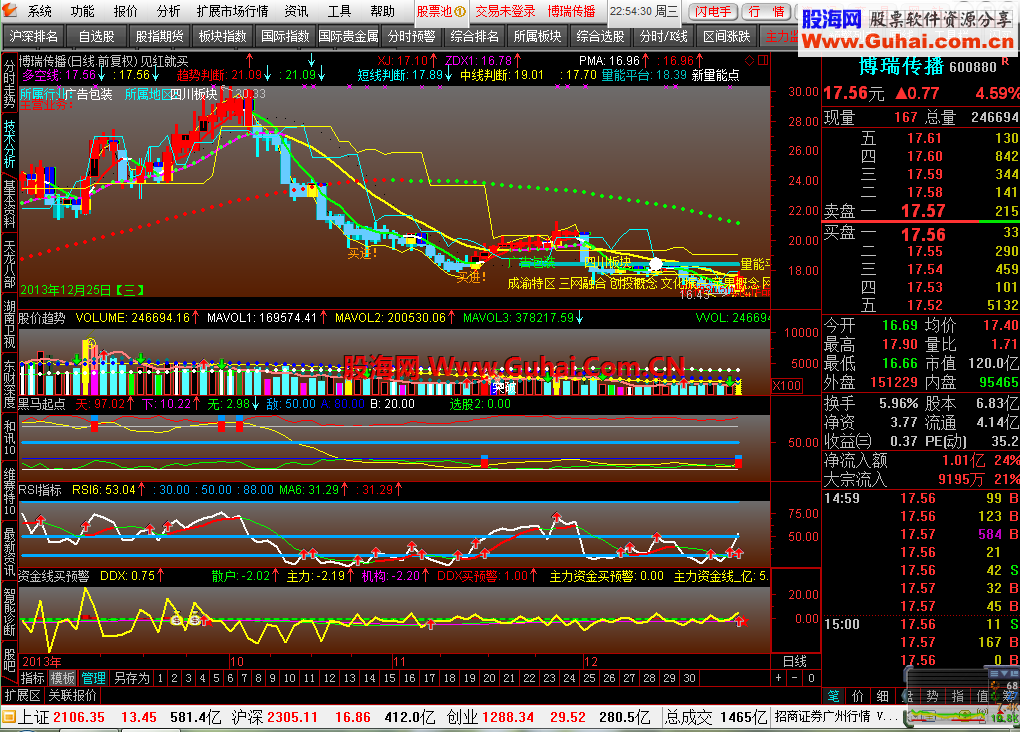Image resolution: width=1020 pixels, height=732 pixels.
Task: Open the 工具 menu
Action: pos(339,11)
